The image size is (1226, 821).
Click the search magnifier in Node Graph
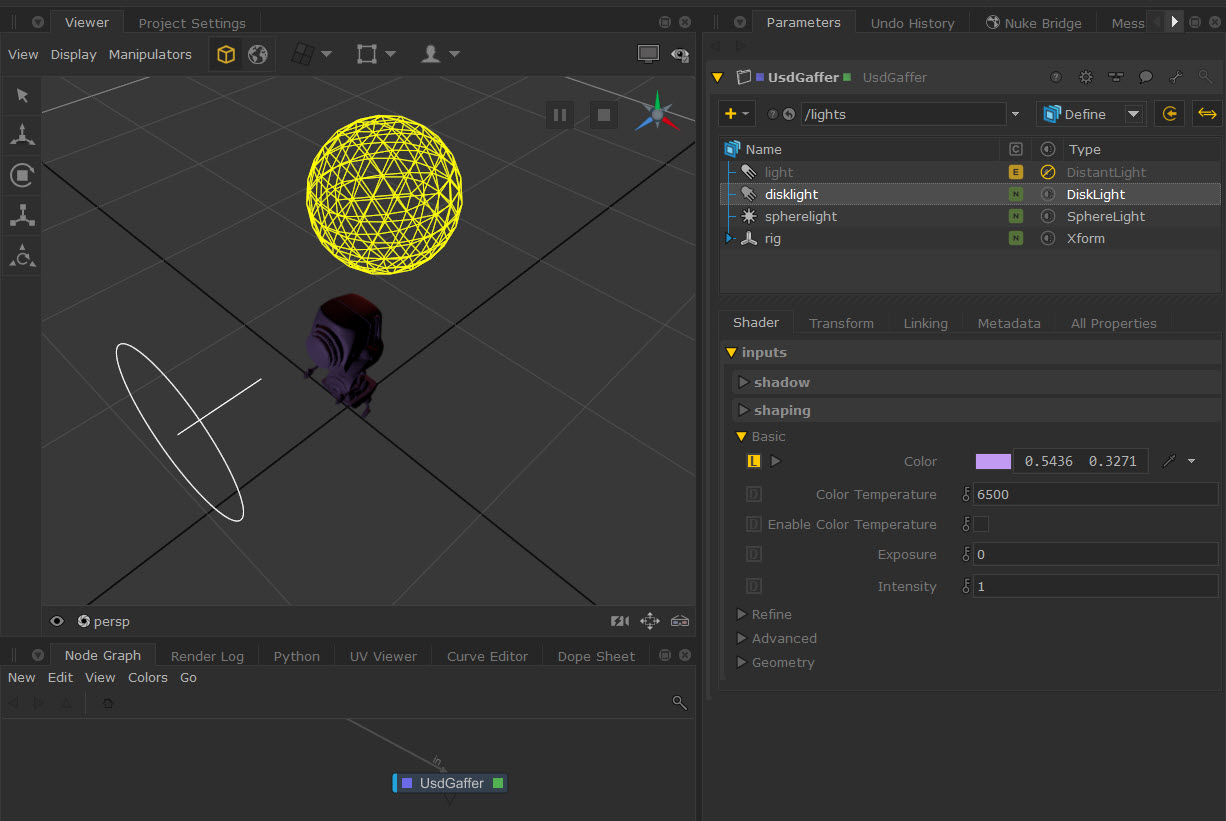tap(680, 703)
